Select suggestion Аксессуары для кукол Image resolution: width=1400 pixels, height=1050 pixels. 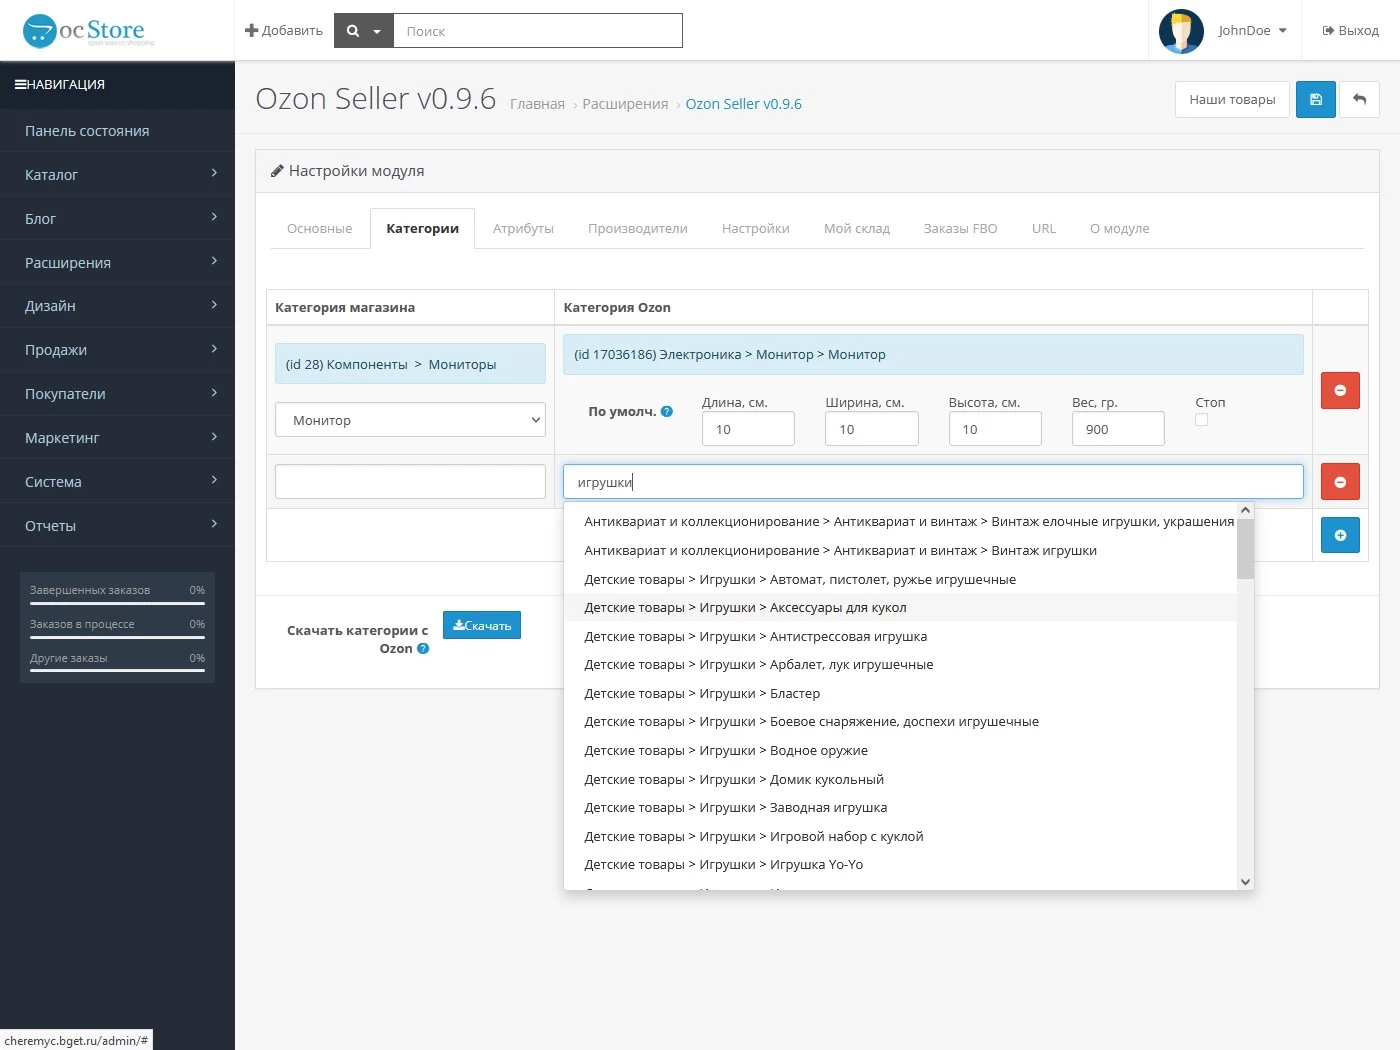pos(900,608)
